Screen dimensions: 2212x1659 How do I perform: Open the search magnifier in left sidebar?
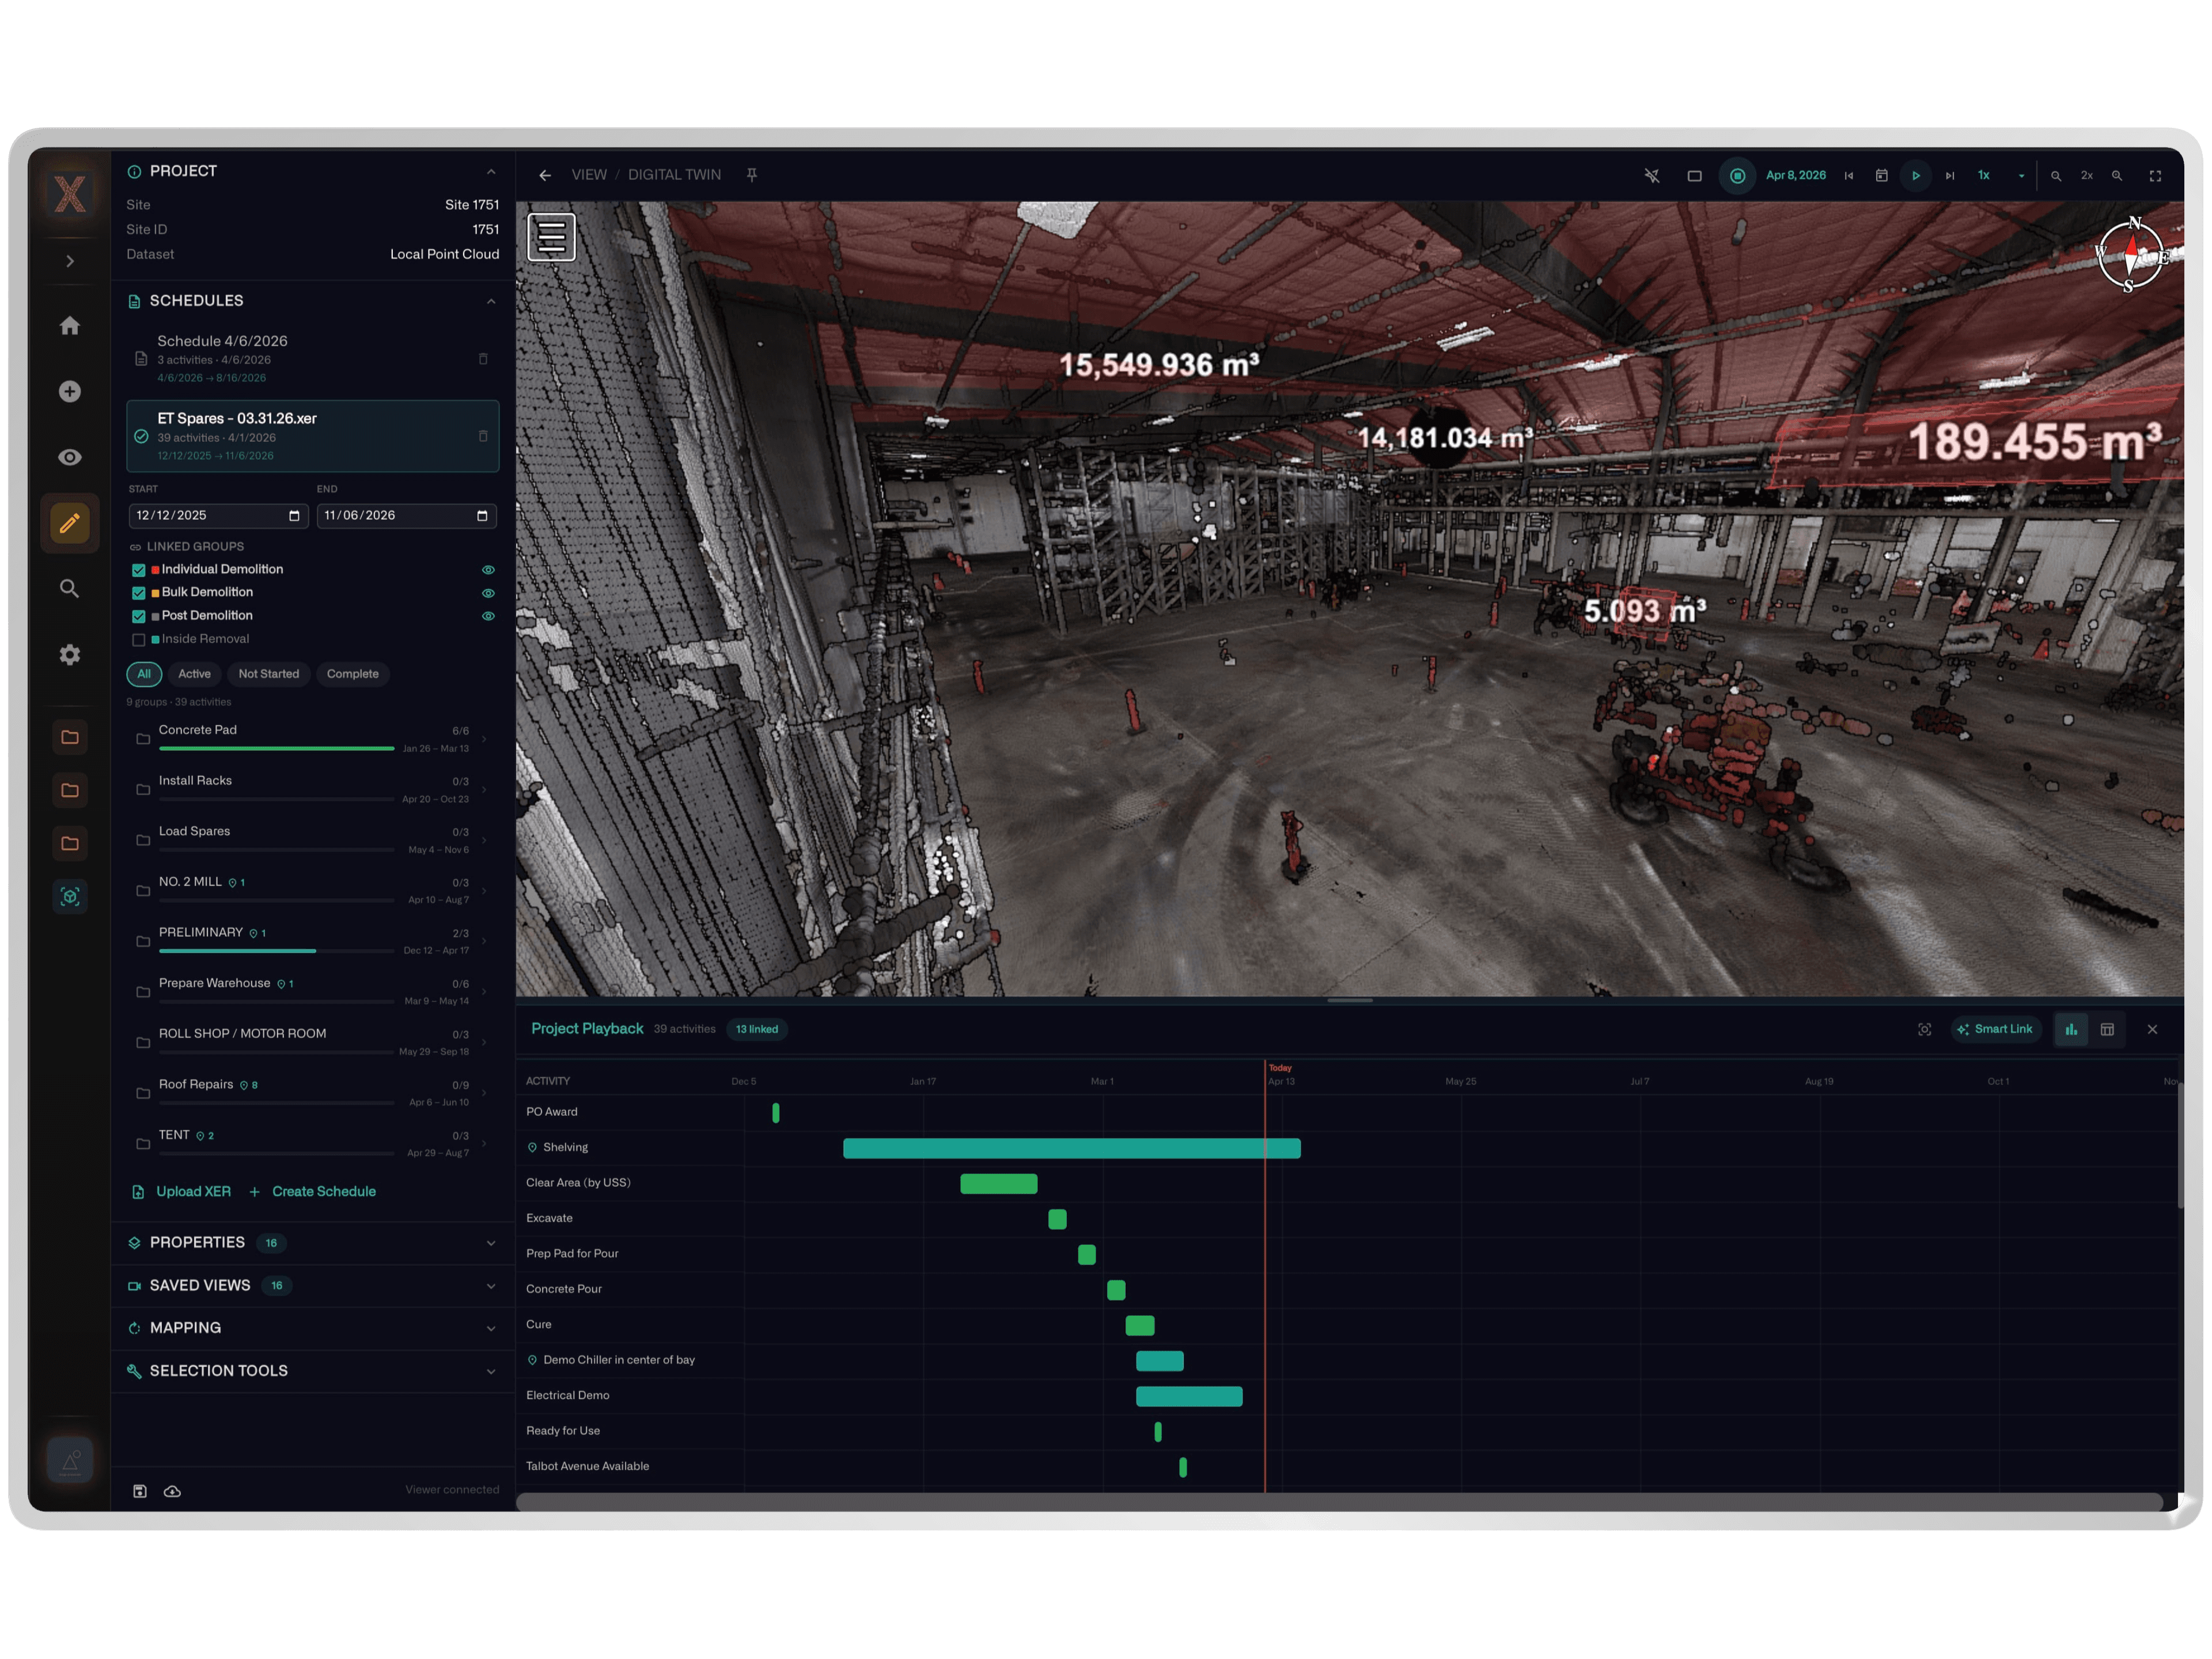point(69,589)
